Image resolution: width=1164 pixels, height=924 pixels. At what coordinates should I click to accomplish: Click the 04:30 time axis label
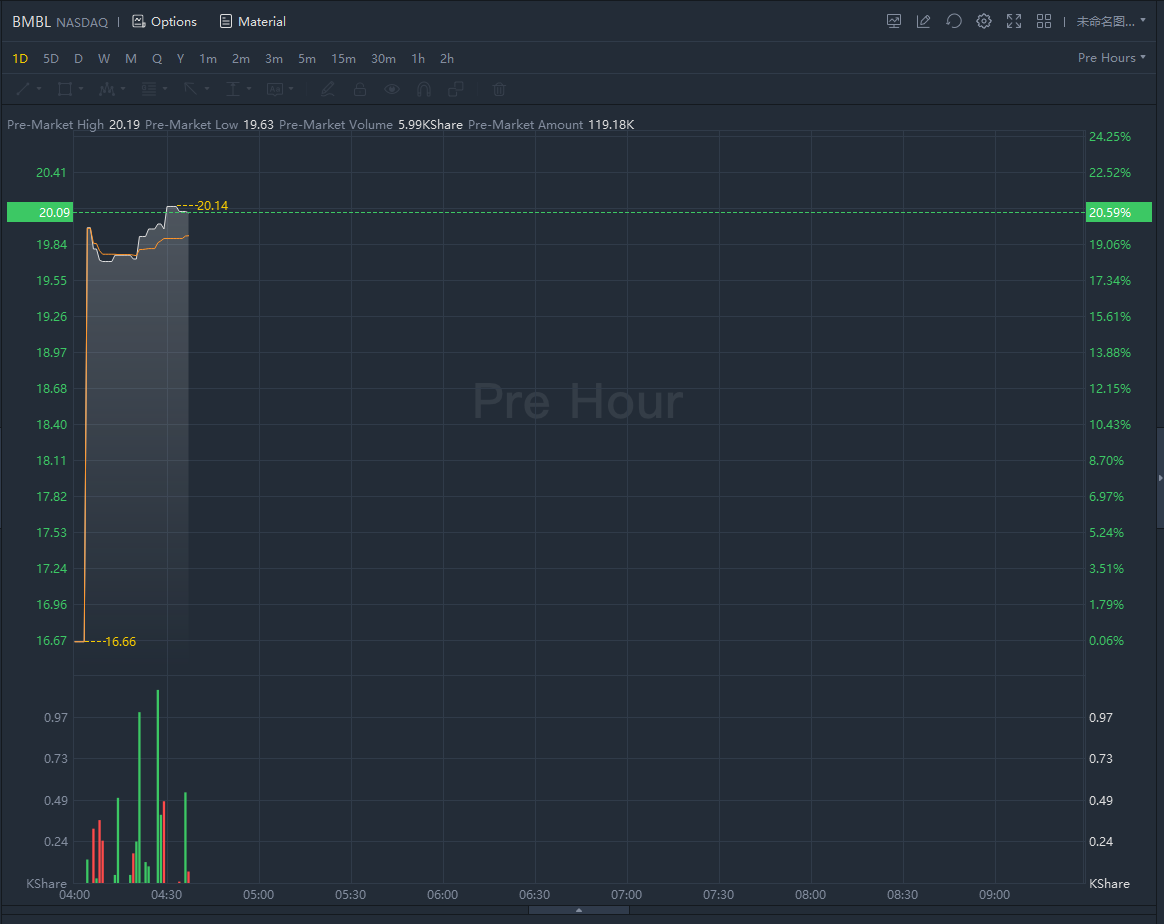pos(166,894)
